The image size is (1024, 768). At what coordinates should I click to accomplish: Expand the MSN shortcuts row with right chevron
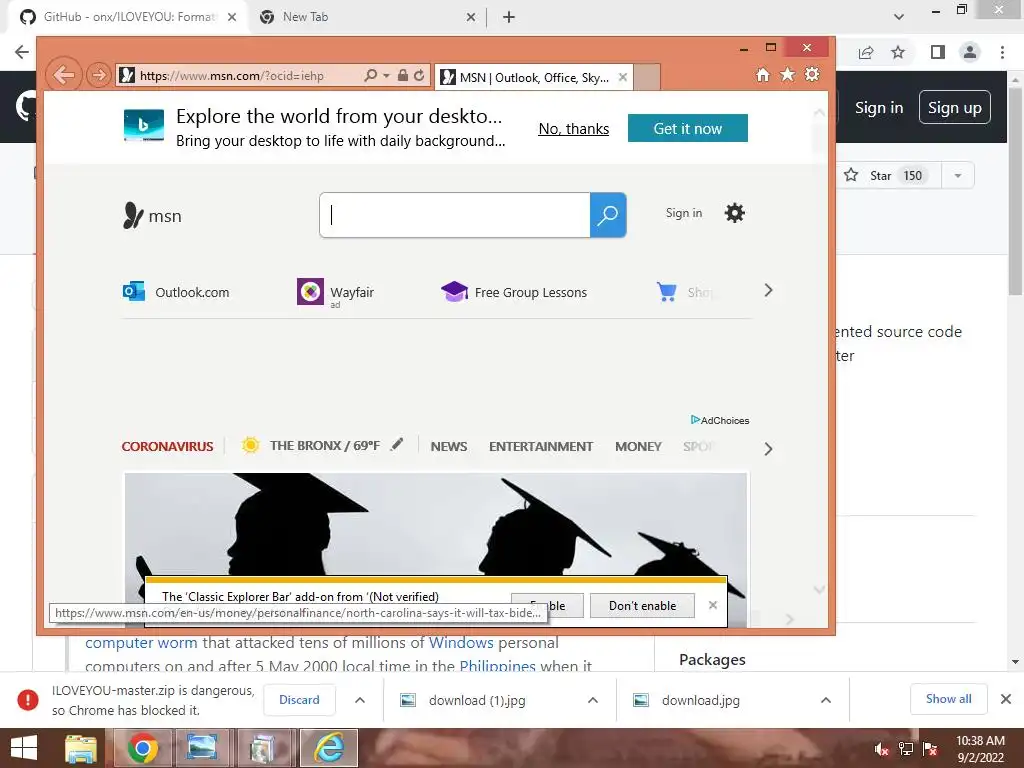click(x=768, y=291)
